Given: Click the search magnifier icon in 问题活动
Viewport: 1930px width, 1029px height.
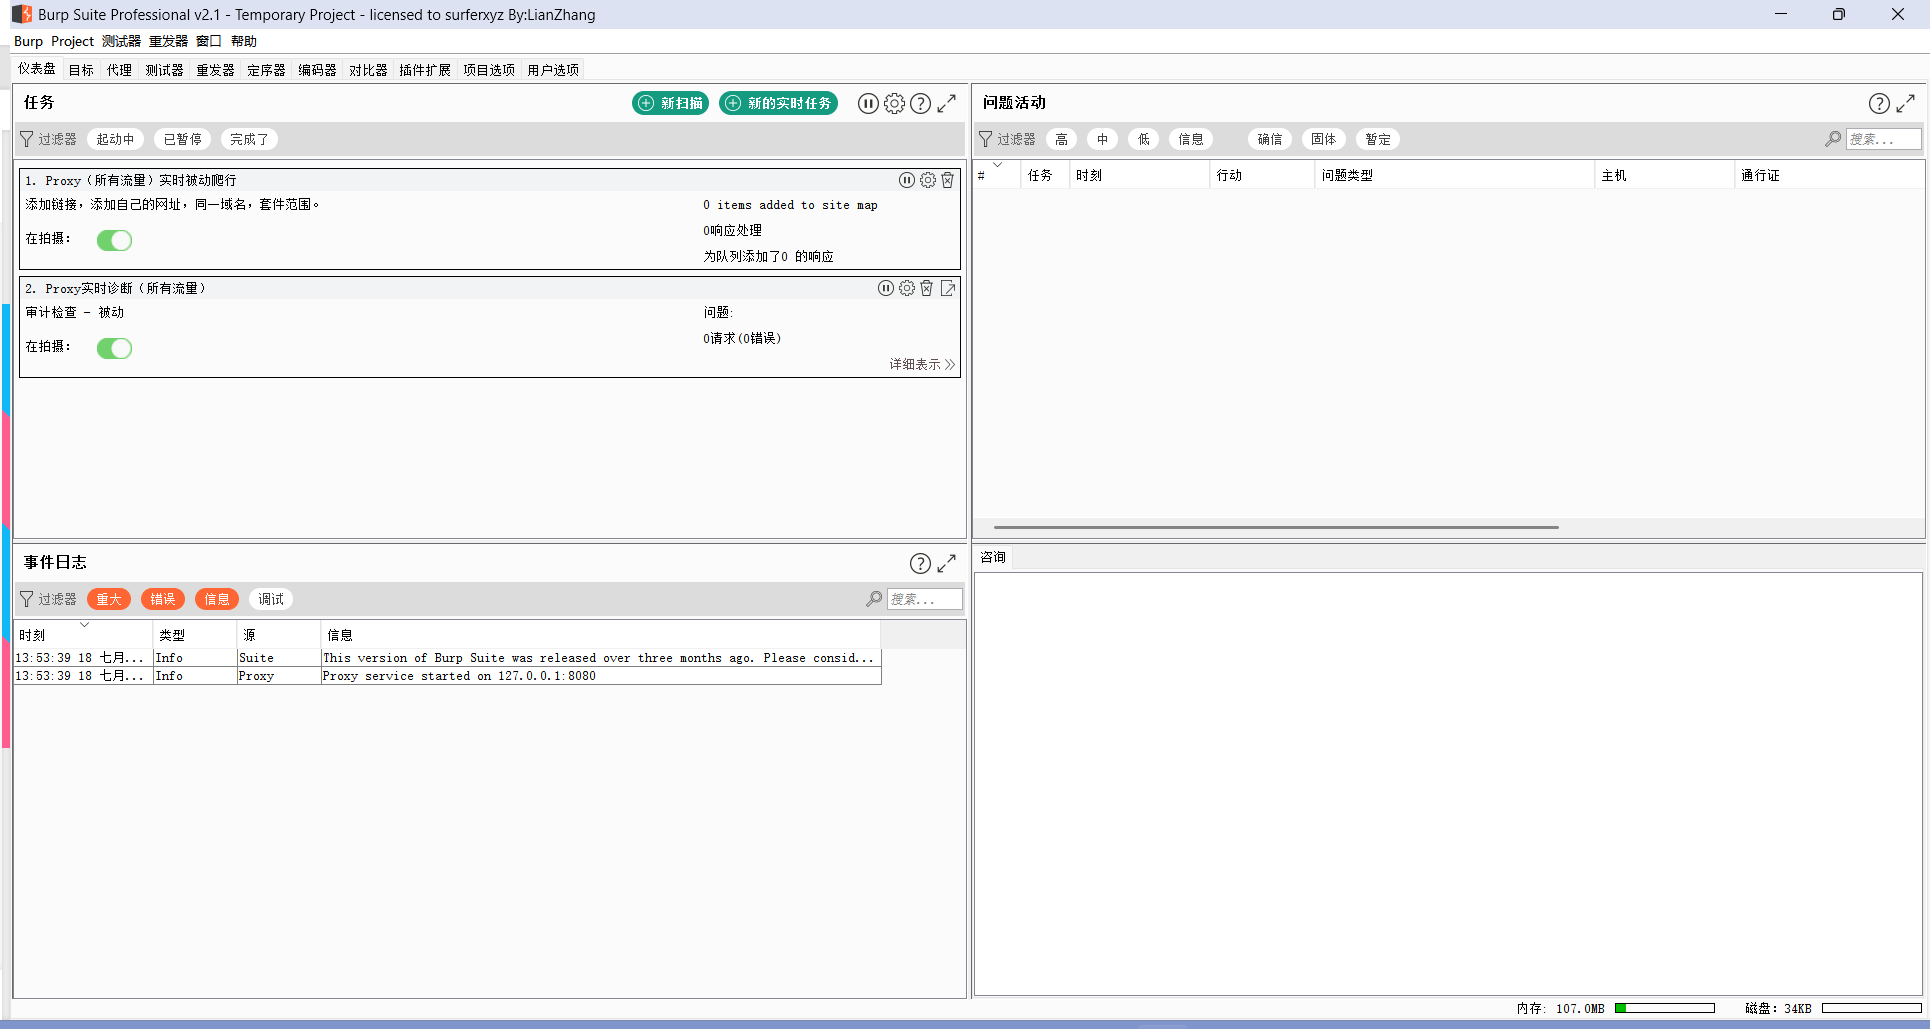Looking at the screenshot, I should point(1833,139).
